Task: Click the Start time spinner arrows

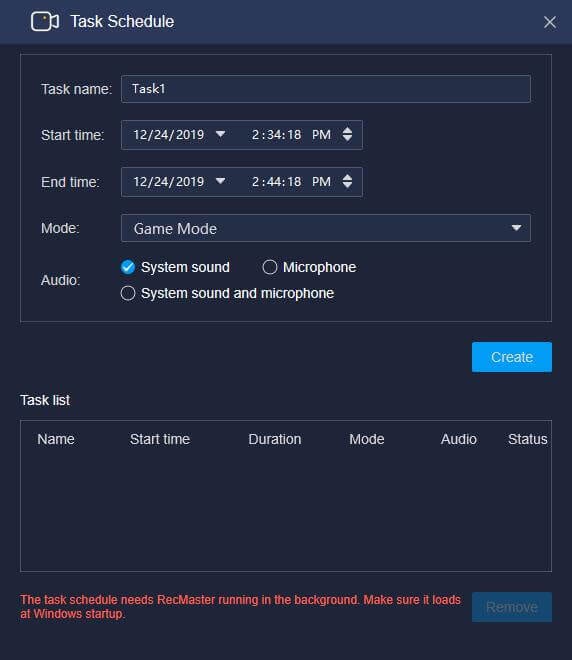Action: pos(347,135)
